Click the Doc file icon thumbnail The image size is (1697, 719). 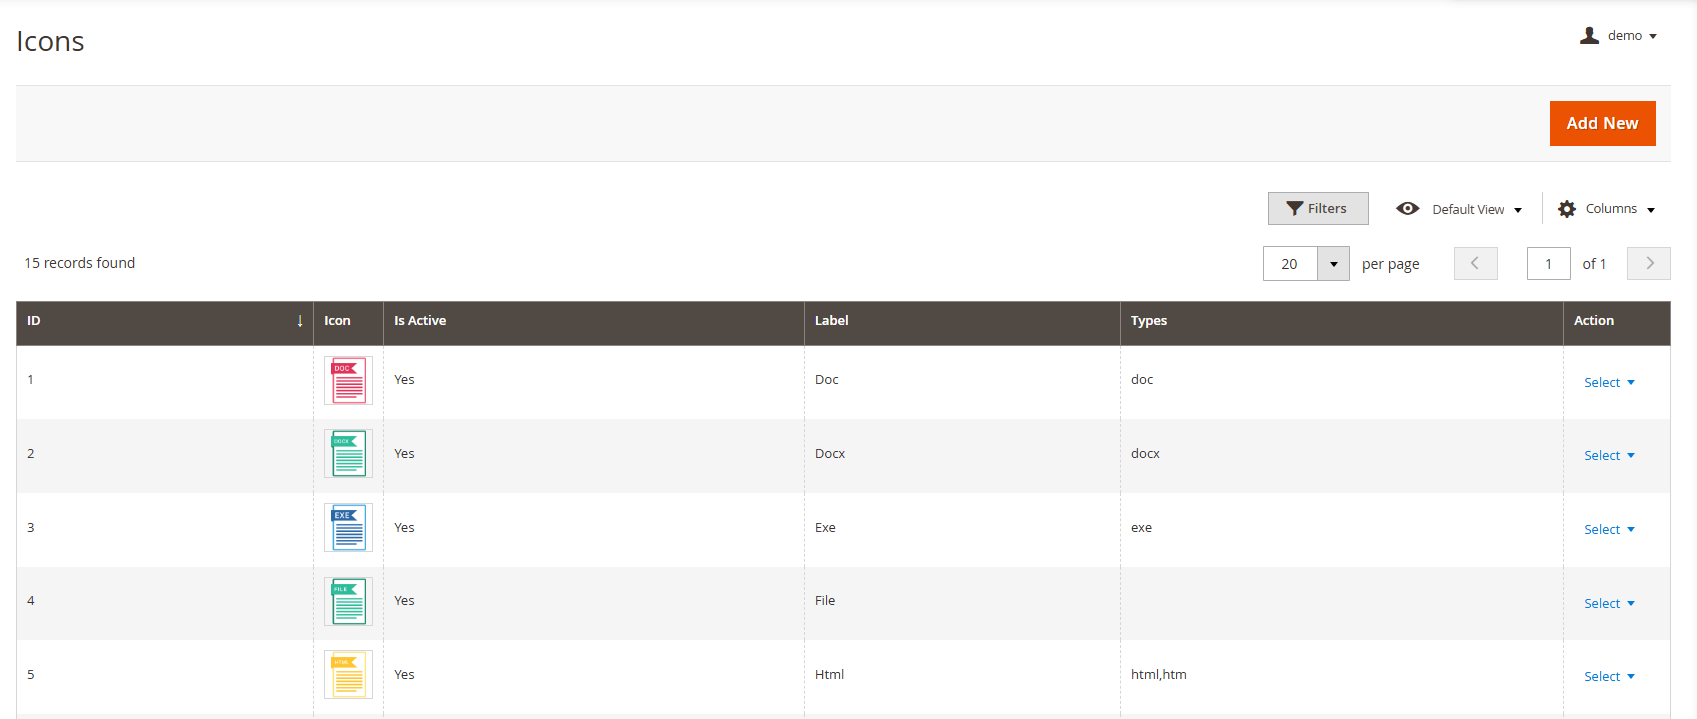coord(348,381)
